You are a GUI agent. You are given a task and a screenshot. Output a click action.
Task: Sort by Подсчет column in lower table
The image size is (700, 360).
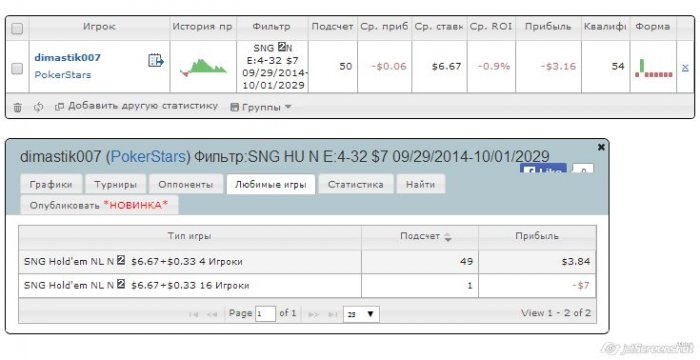pos(420,237)
